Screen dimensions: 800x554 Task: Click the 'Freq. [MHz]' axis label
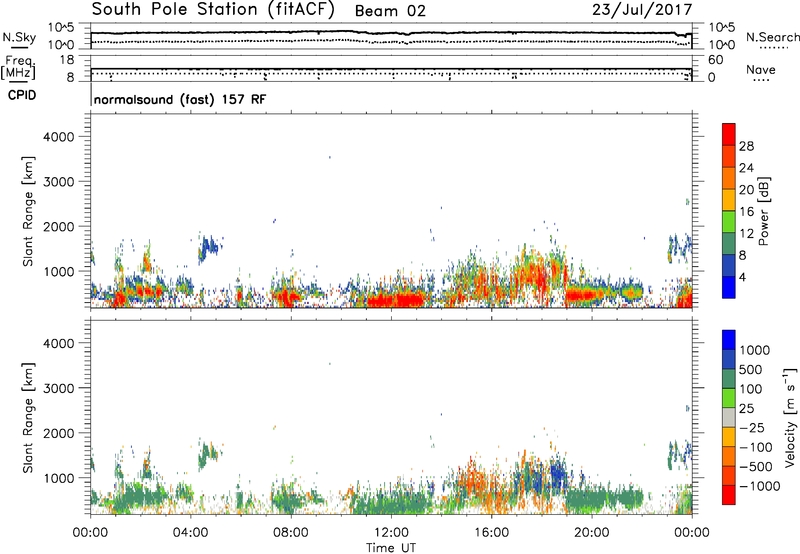[18, 68]
